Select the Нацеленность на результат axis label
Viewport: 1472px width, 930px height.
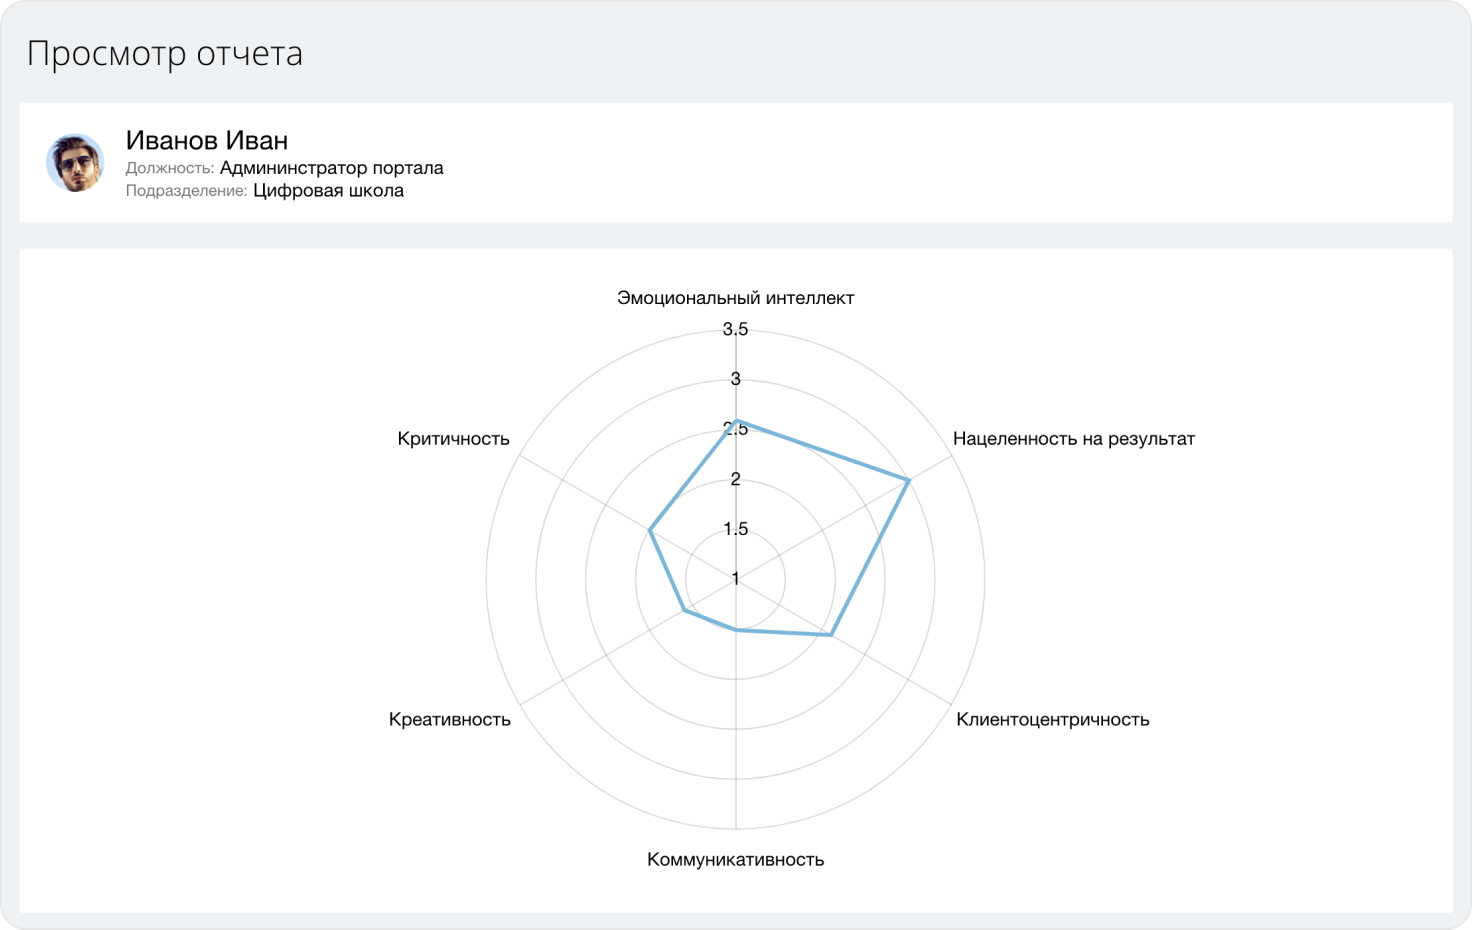coord(1073,439)
